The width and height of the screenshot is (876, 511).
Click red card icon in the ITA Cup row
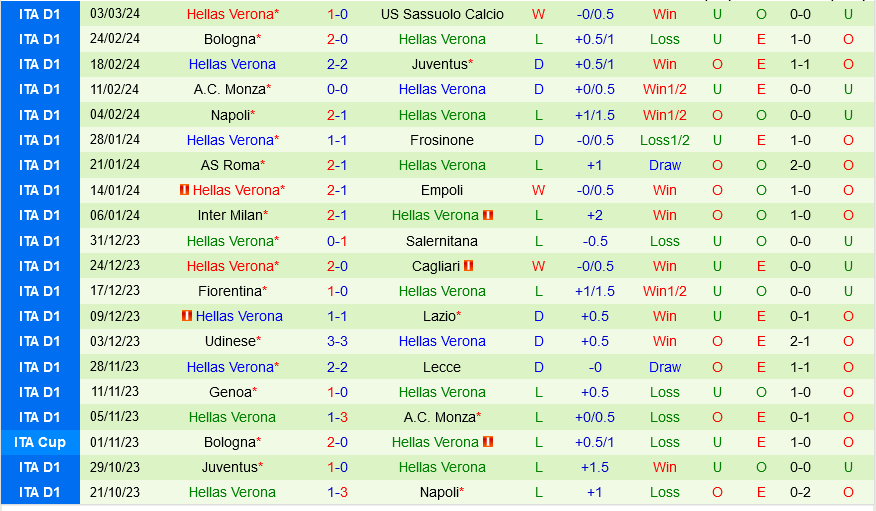[488, 442]
